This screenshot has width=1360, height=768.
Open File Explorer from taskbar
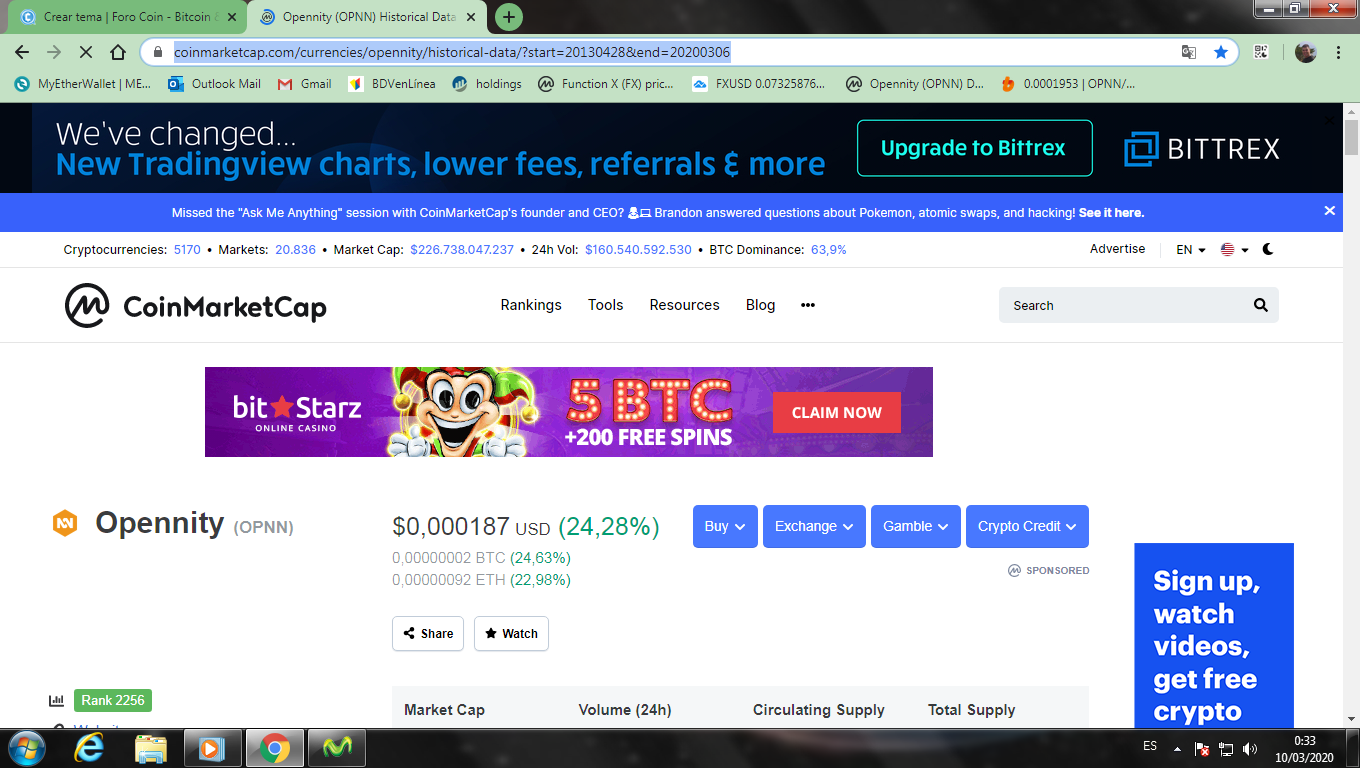151,747
